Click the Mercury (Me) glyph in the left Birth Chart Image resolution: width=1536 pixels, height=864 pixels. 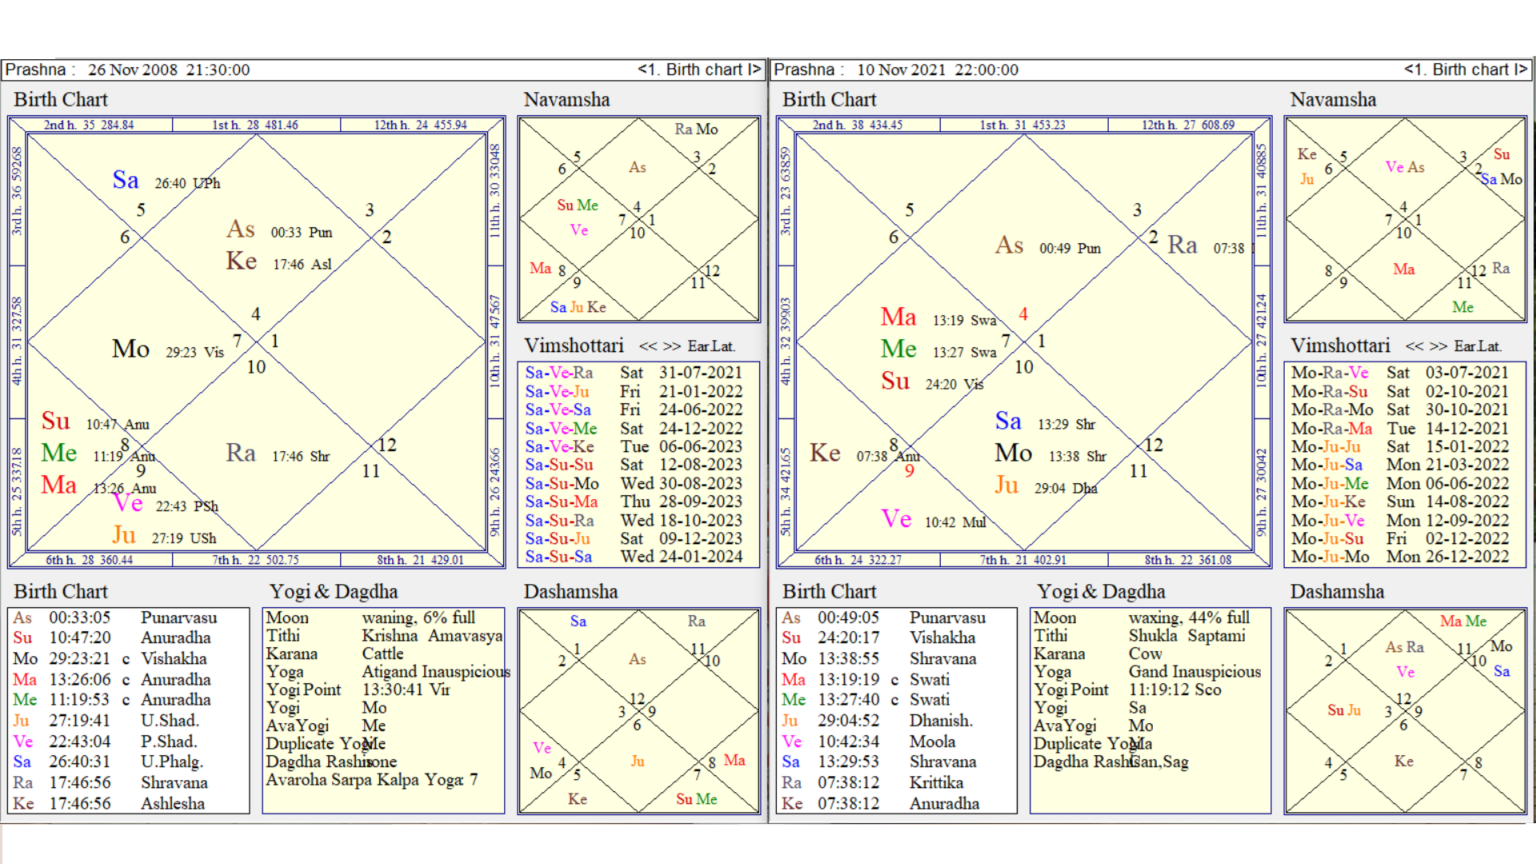(x=58, y=453)
